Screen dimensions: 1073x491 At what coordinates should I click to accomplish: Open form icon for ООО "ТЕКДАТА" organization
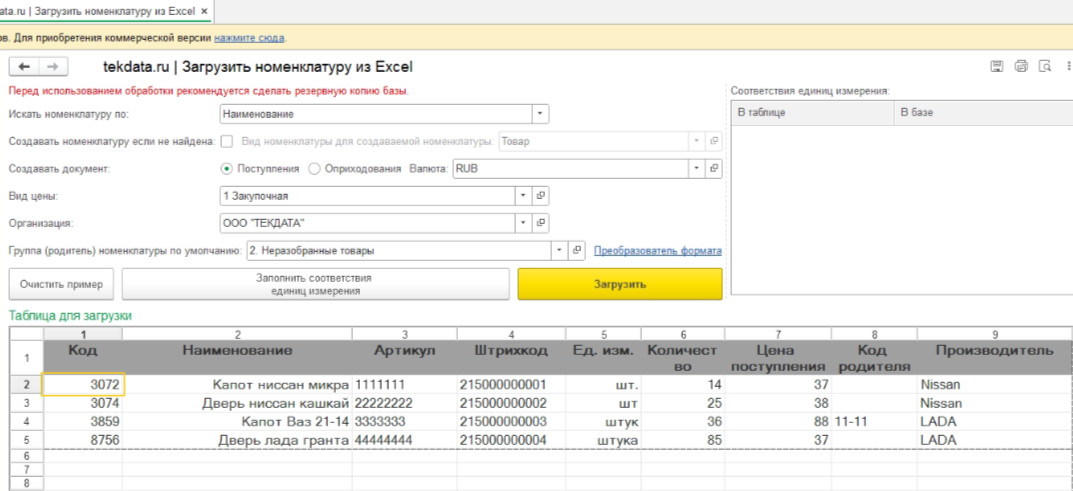pos(541,223)
